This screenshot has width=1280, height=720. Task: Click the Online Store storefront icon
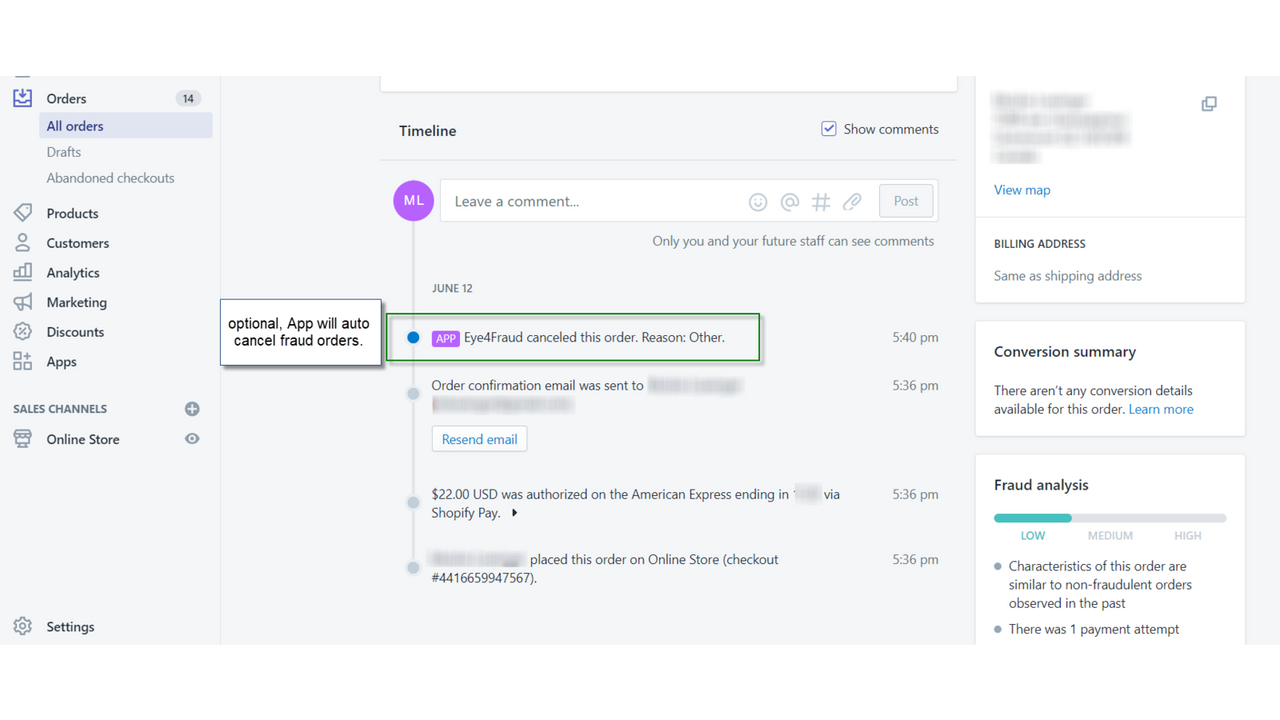tap(22, 439)
